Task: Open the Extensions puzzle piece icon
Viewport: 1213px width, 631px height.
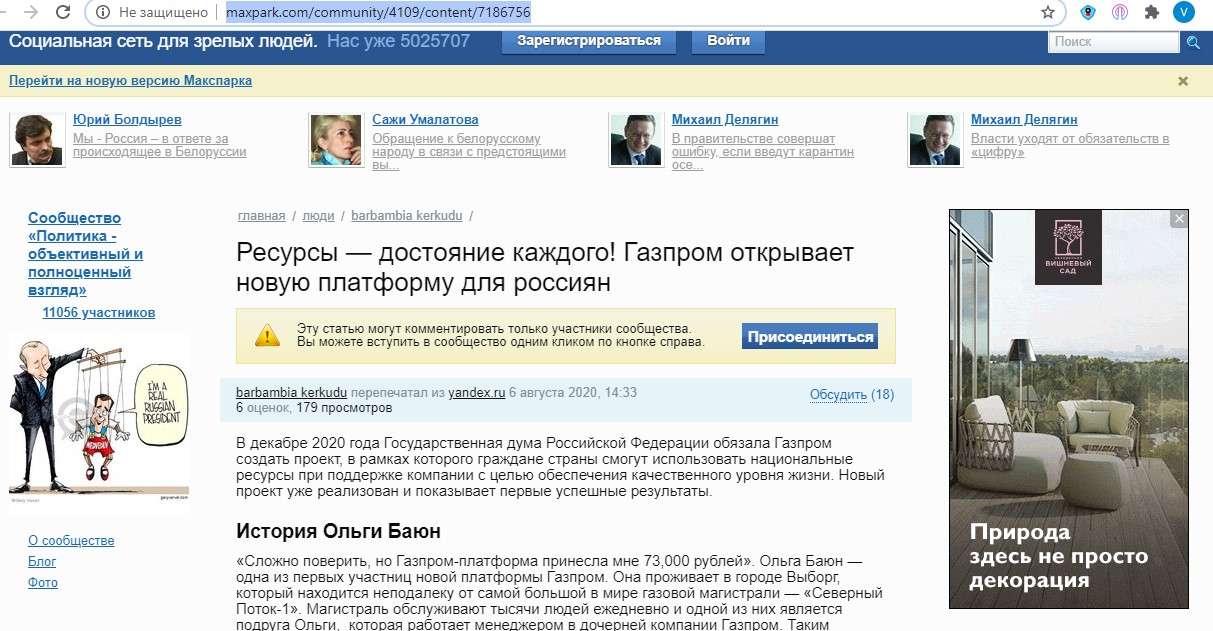Action: coord(1152,12)
